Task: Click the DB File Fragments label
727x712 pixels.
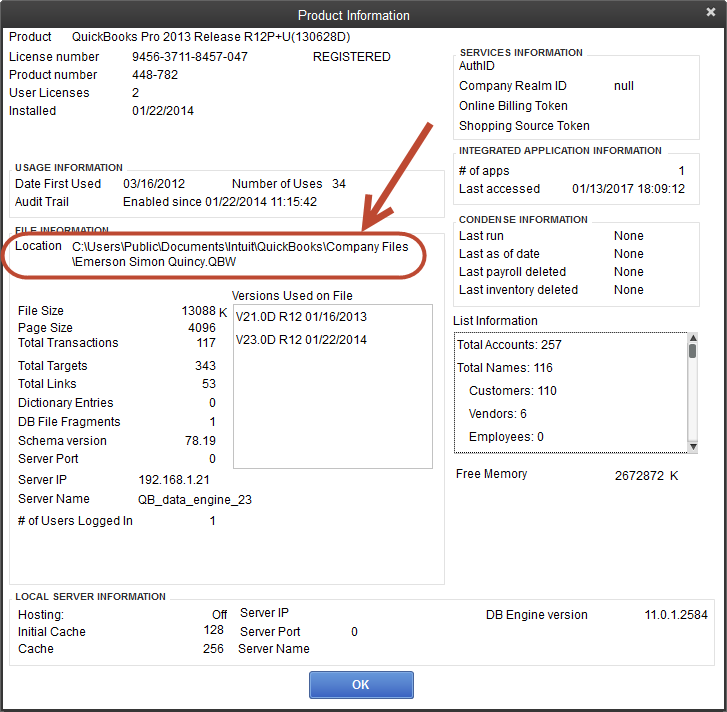Action: 69,422
